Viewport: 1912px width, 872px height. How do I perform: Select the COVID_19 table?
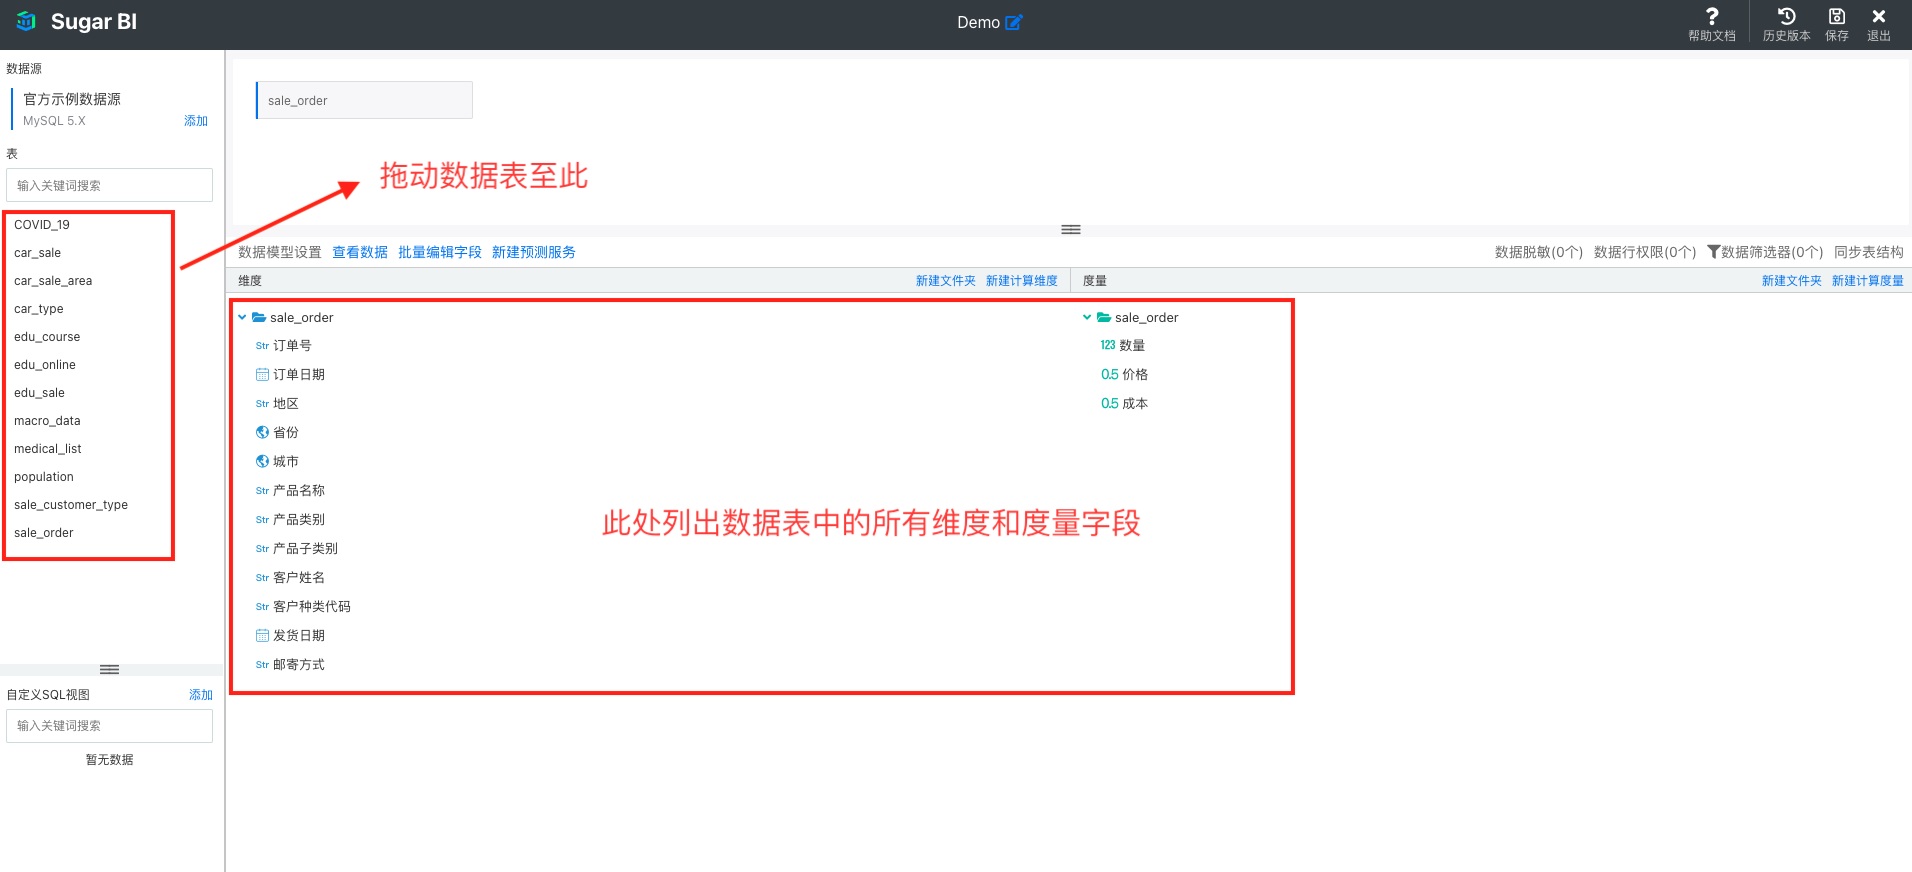[x=42, y=225]
